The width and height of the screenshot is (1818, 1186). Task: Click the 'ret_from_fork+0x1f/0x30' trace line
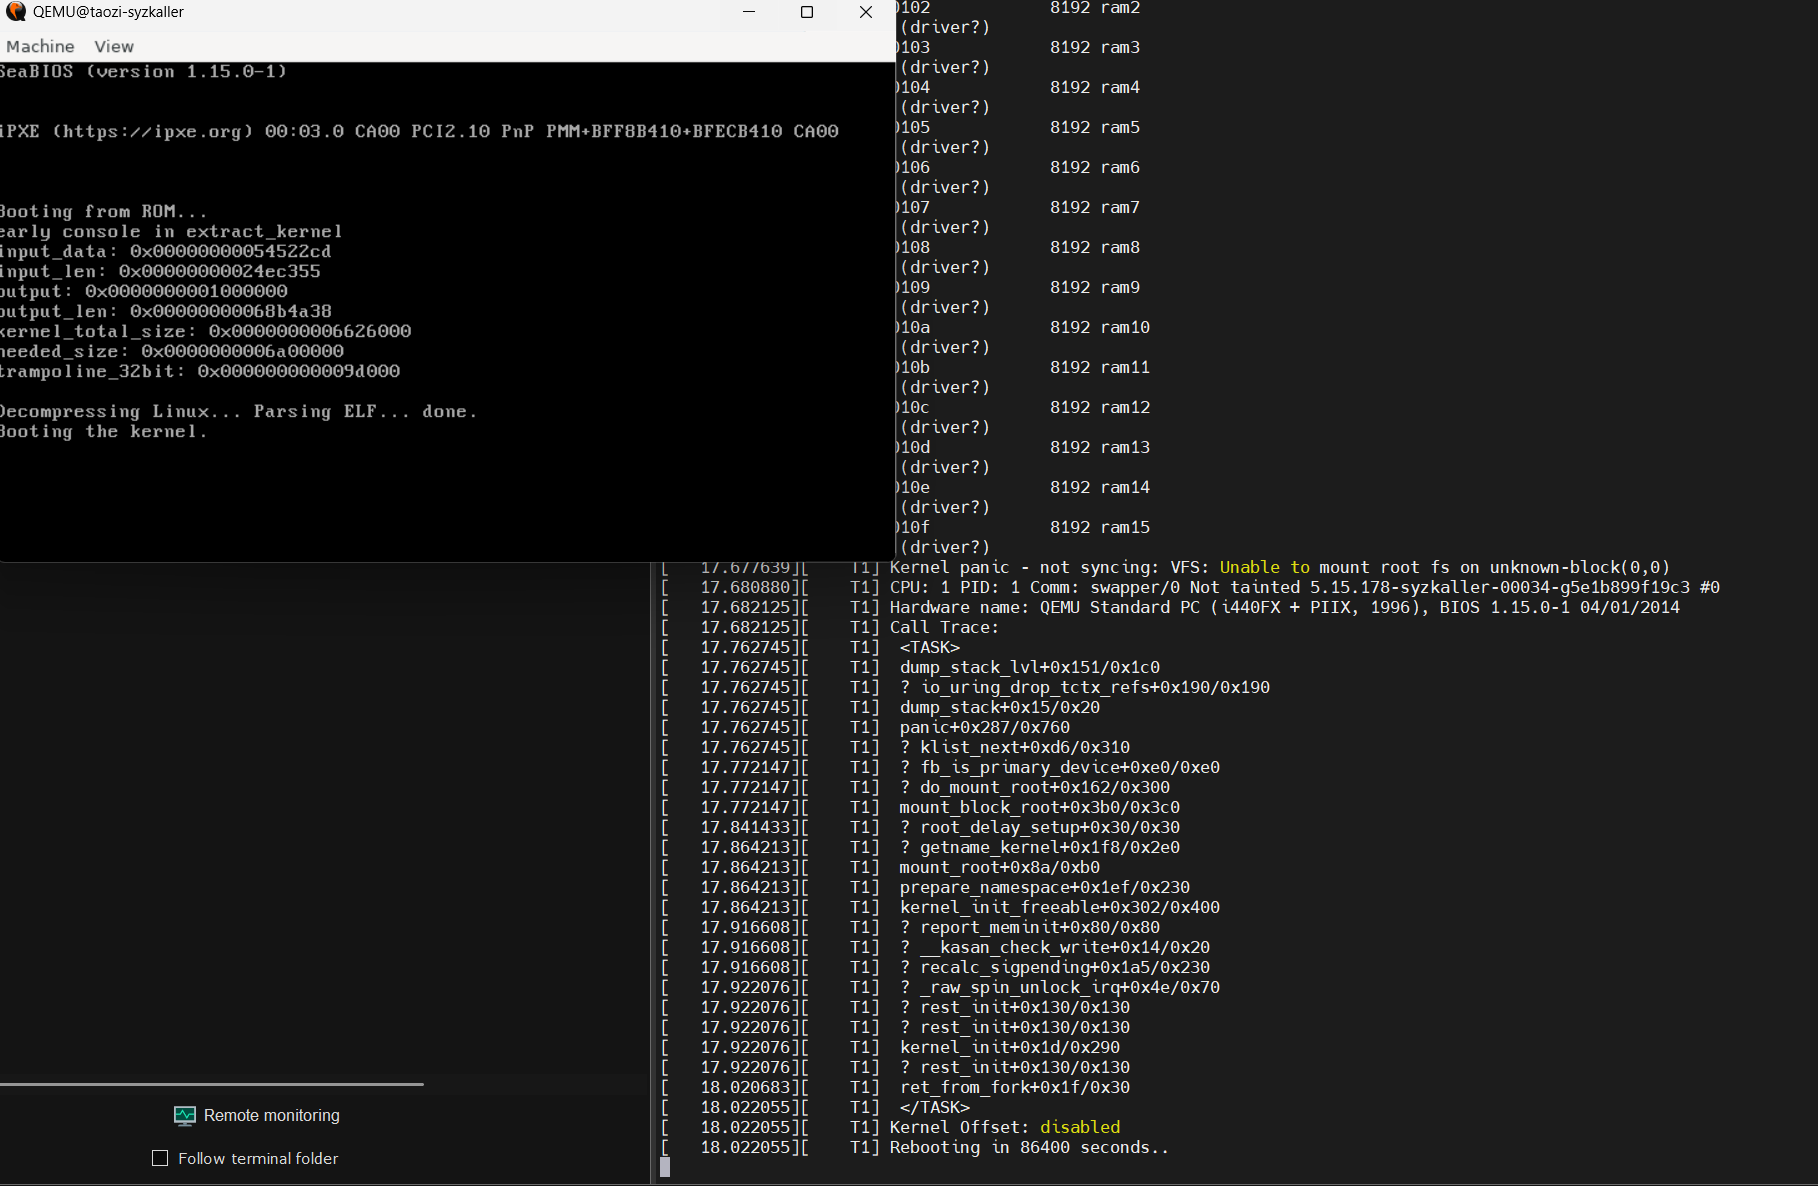point(1015,1087)
